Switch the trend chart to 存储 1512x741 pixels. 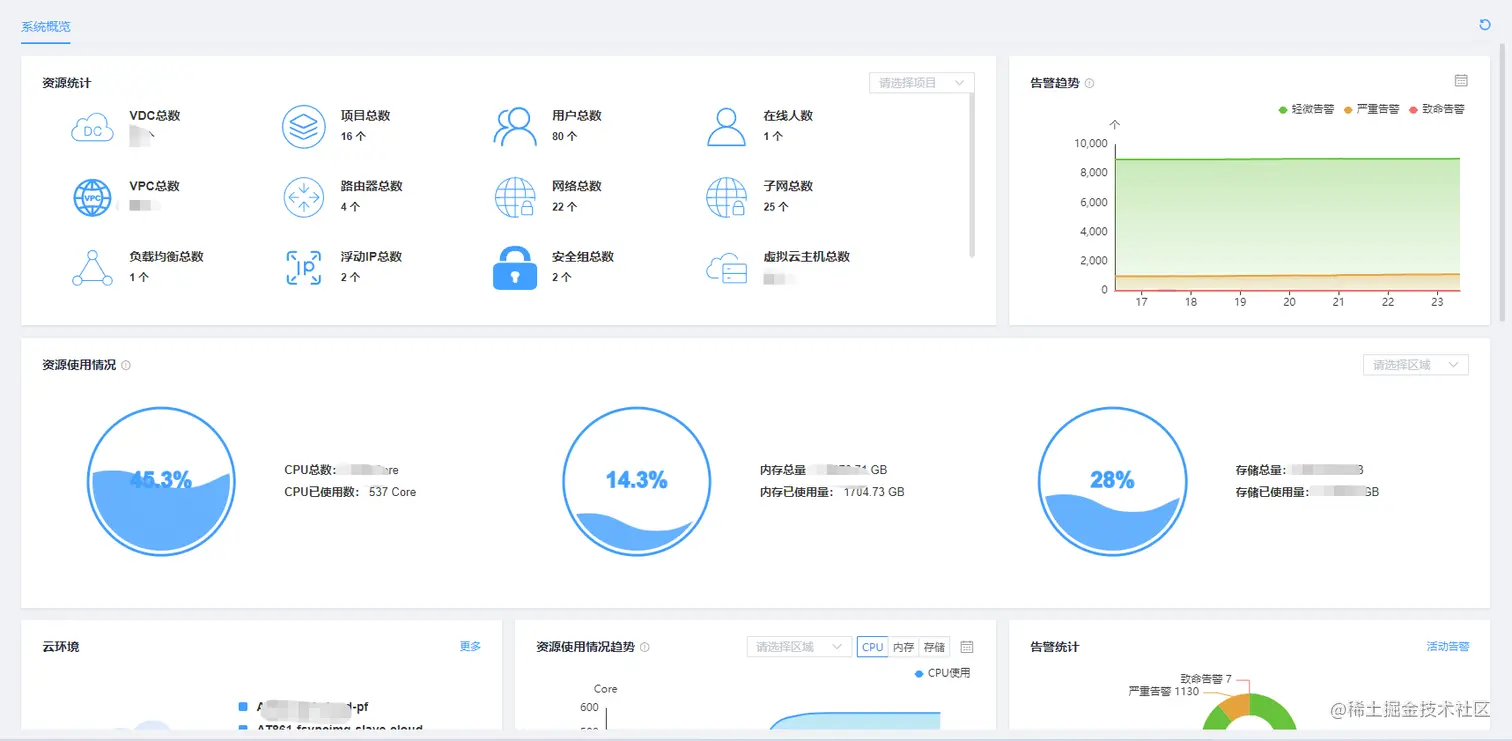(x=934, y=647)
